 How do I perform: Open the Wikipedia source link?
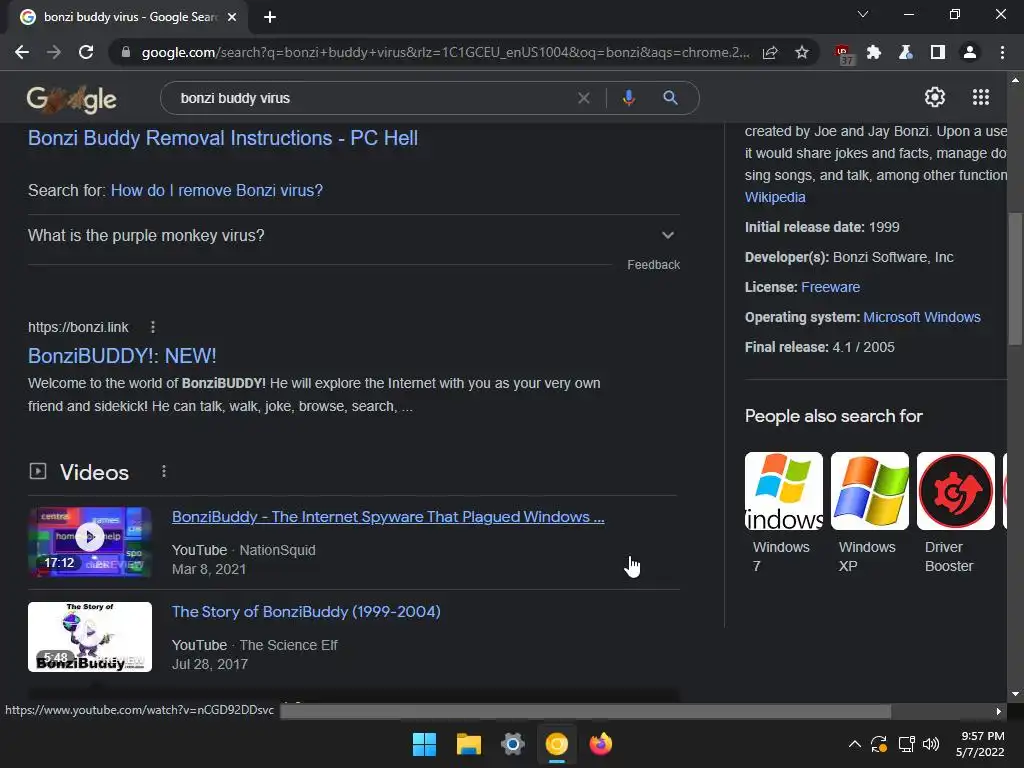pos(775,197)
